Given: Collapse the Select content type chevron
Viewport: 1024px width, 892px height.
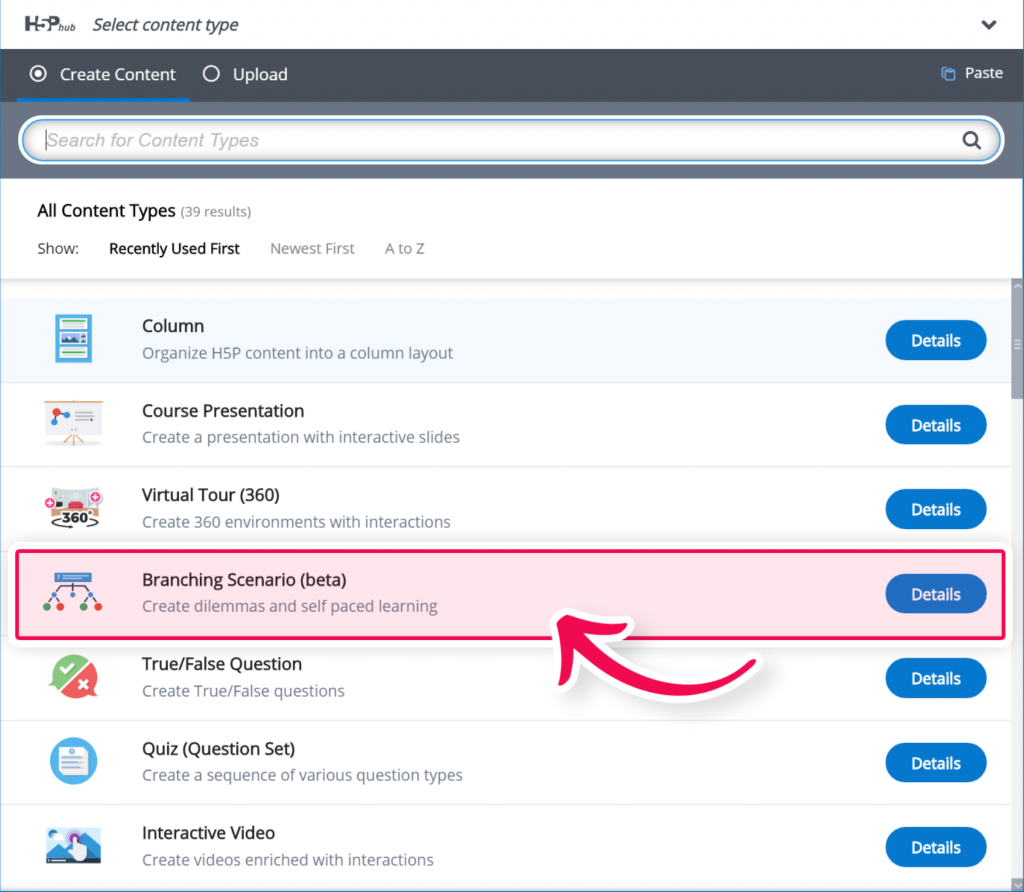Looking at the screenshot, I should [x=989, y=25].
